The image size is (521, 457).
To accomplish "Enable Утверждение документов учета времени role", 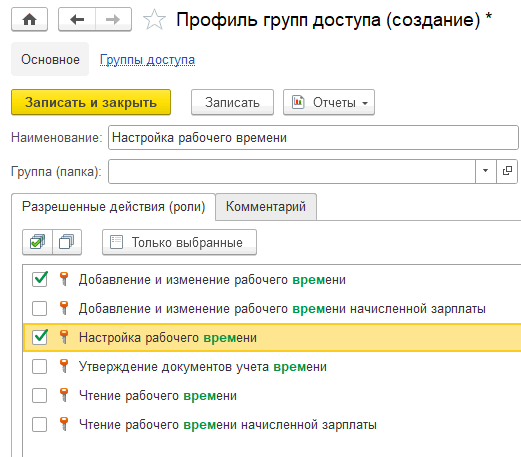I will coord(40,367).
